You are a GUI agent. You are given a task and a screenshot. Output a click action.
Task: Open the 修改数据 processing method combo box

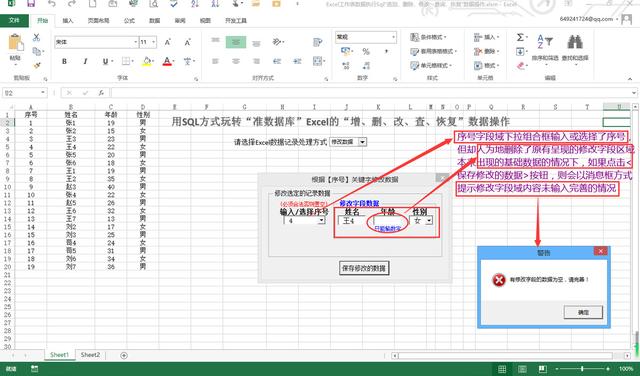362,142
